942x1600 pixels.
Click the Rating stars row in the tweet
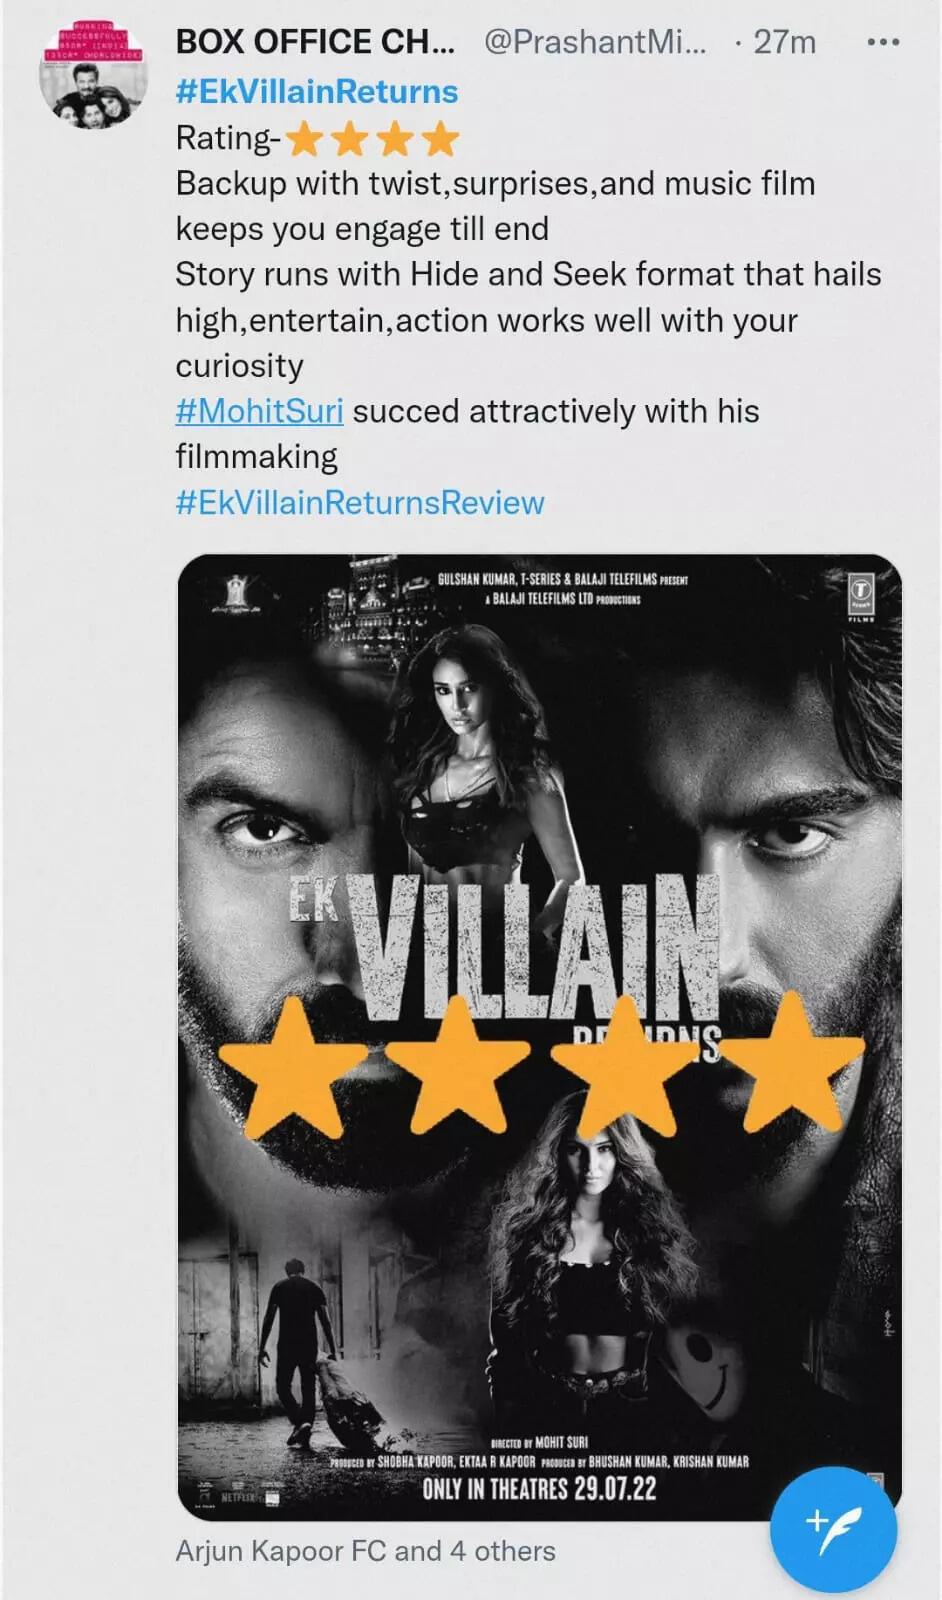[x=372, y=139]
